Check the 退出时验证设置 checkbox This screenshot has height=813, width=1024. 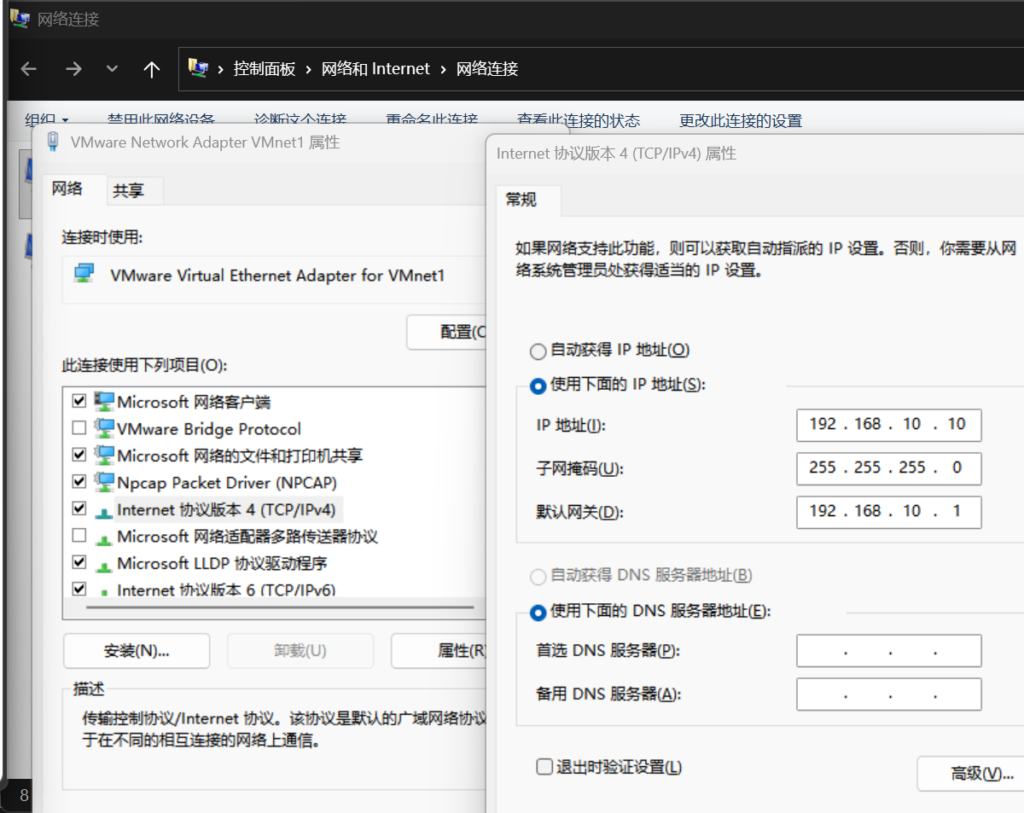tap(544, 767)
